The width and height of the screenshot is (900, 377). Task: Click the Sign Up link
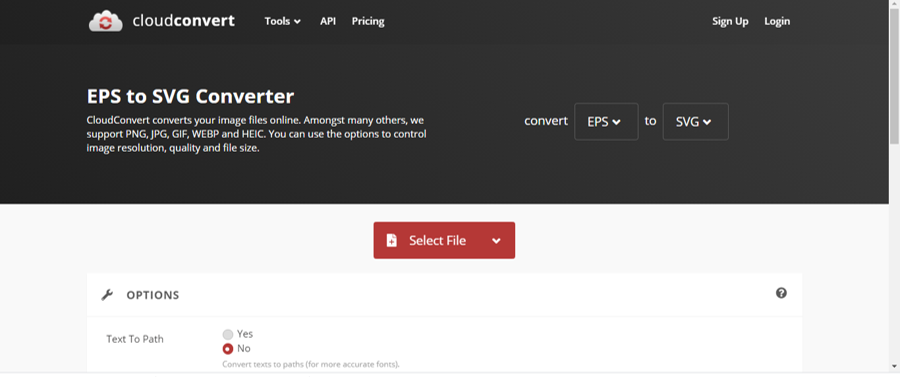click(730, 21)
